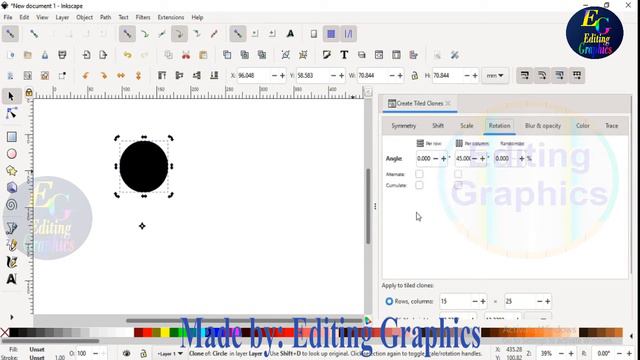This screenshot has width=640, height=360.
Task: Select the Ellipse circle tool
Action: [11, 154]
